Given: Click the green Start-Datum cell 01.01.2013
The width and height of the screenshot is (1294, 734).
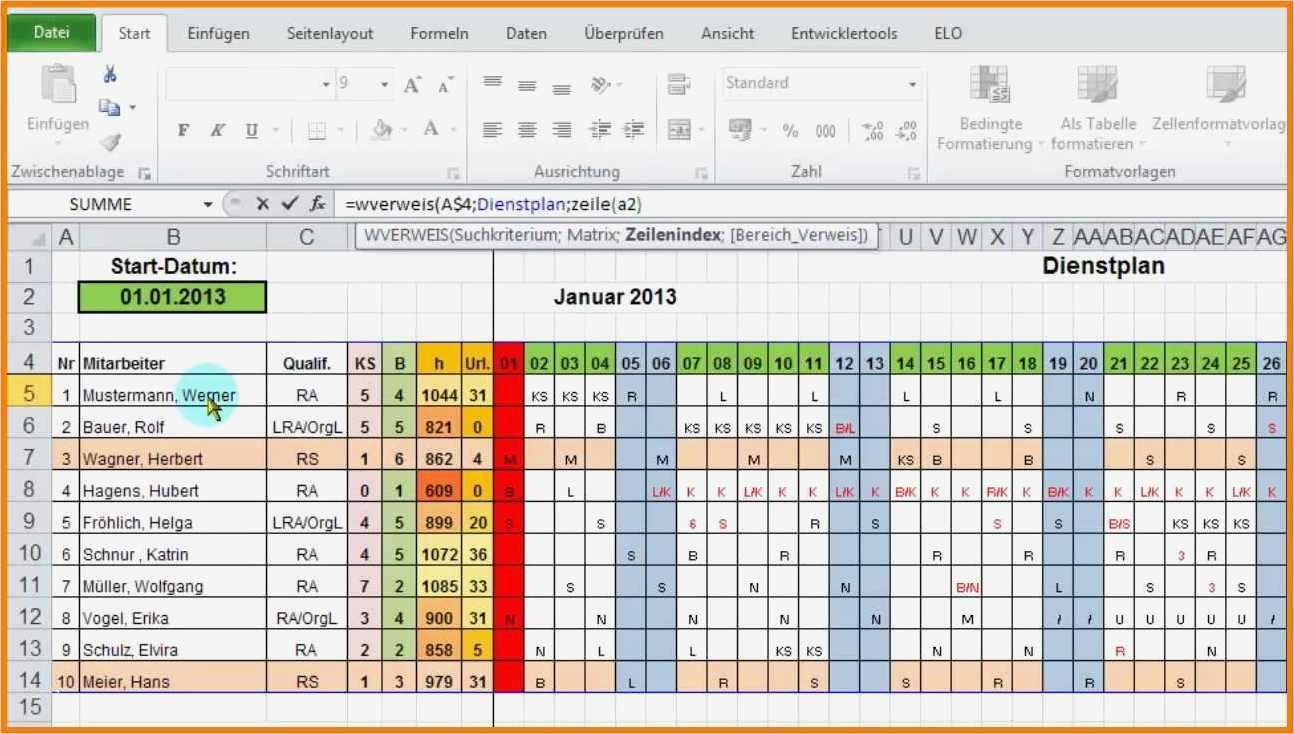Looking at the screenshot, I should 171,296.
